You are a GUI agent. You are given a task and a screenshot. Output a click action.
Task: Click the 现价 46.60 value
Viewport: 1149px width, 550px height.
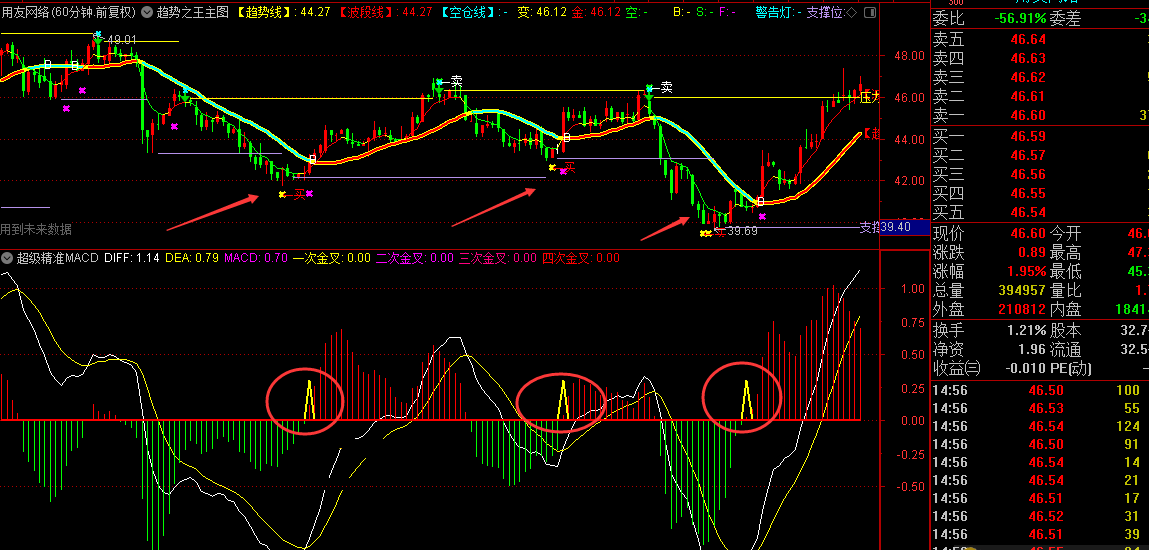pyautogui.click(x=1028, y=234)
